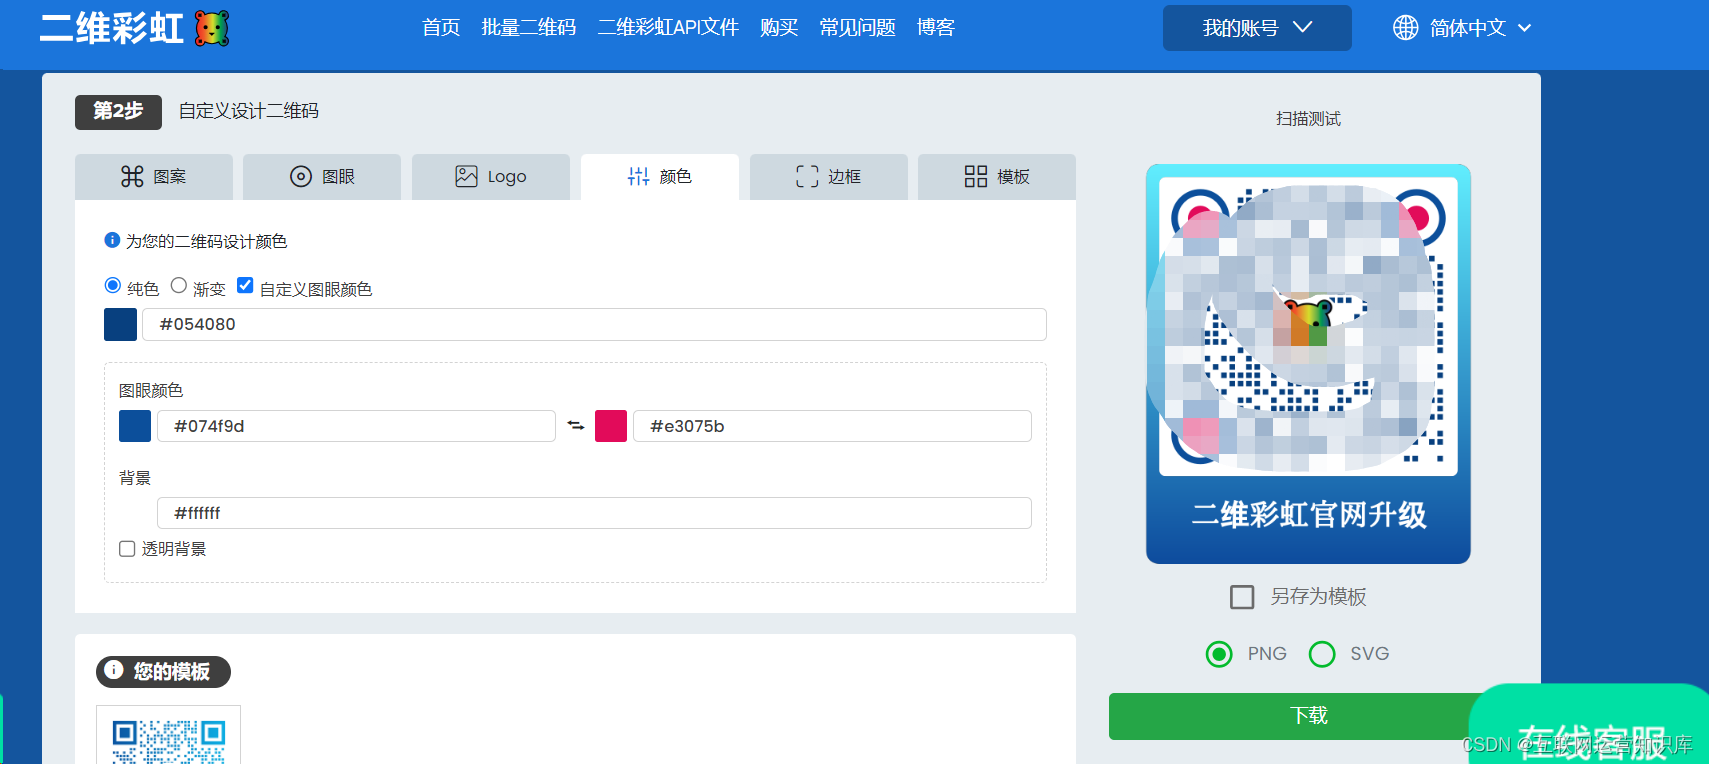
Task: Switch to 图眼 eye tab
Action: point(322,177)
